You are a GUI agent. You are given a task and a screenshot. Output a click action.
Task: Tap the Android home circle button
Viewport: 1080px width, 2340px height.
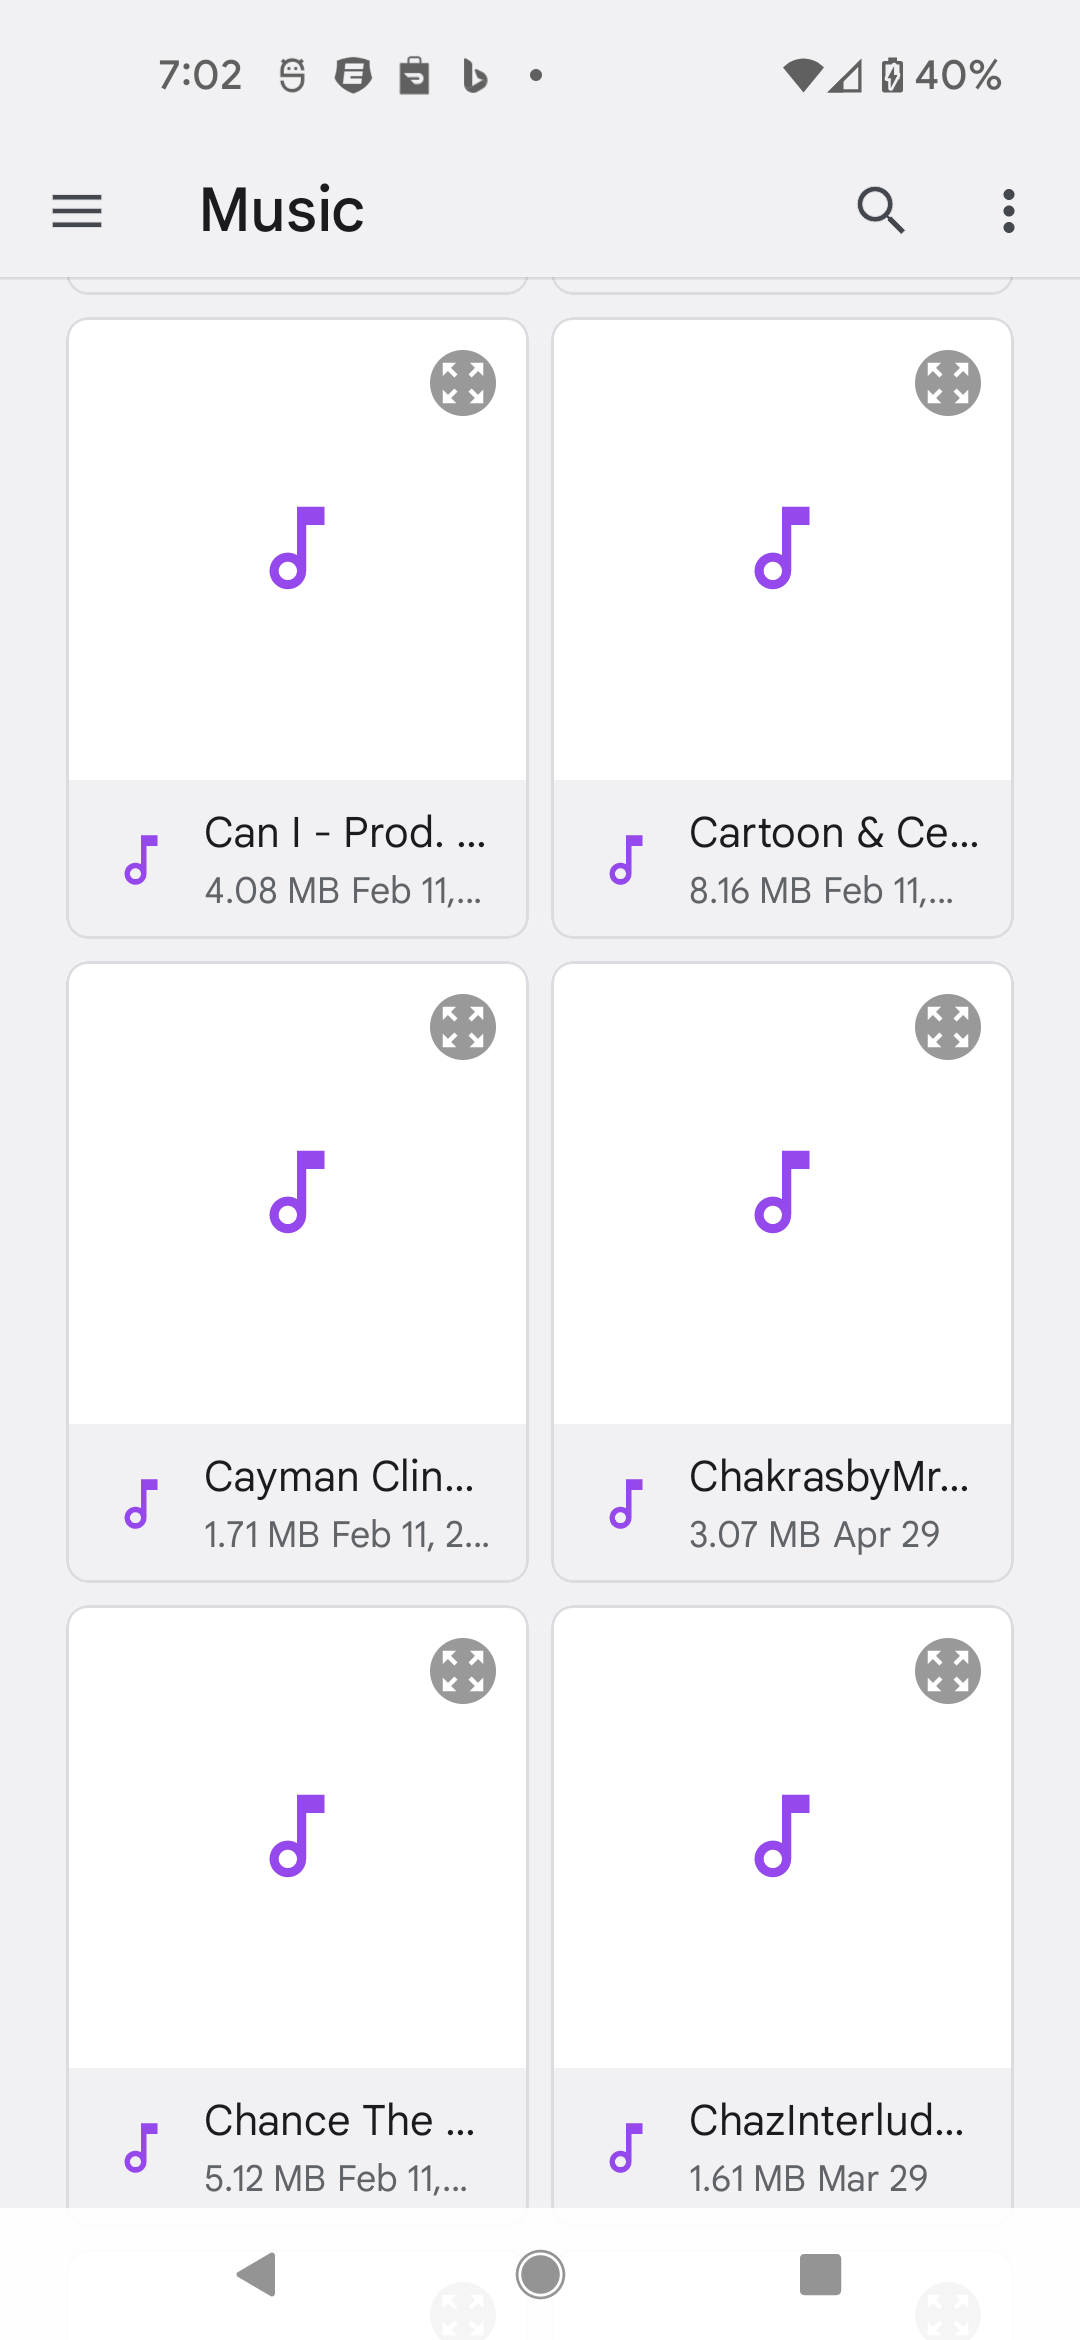click(540, 2275)
